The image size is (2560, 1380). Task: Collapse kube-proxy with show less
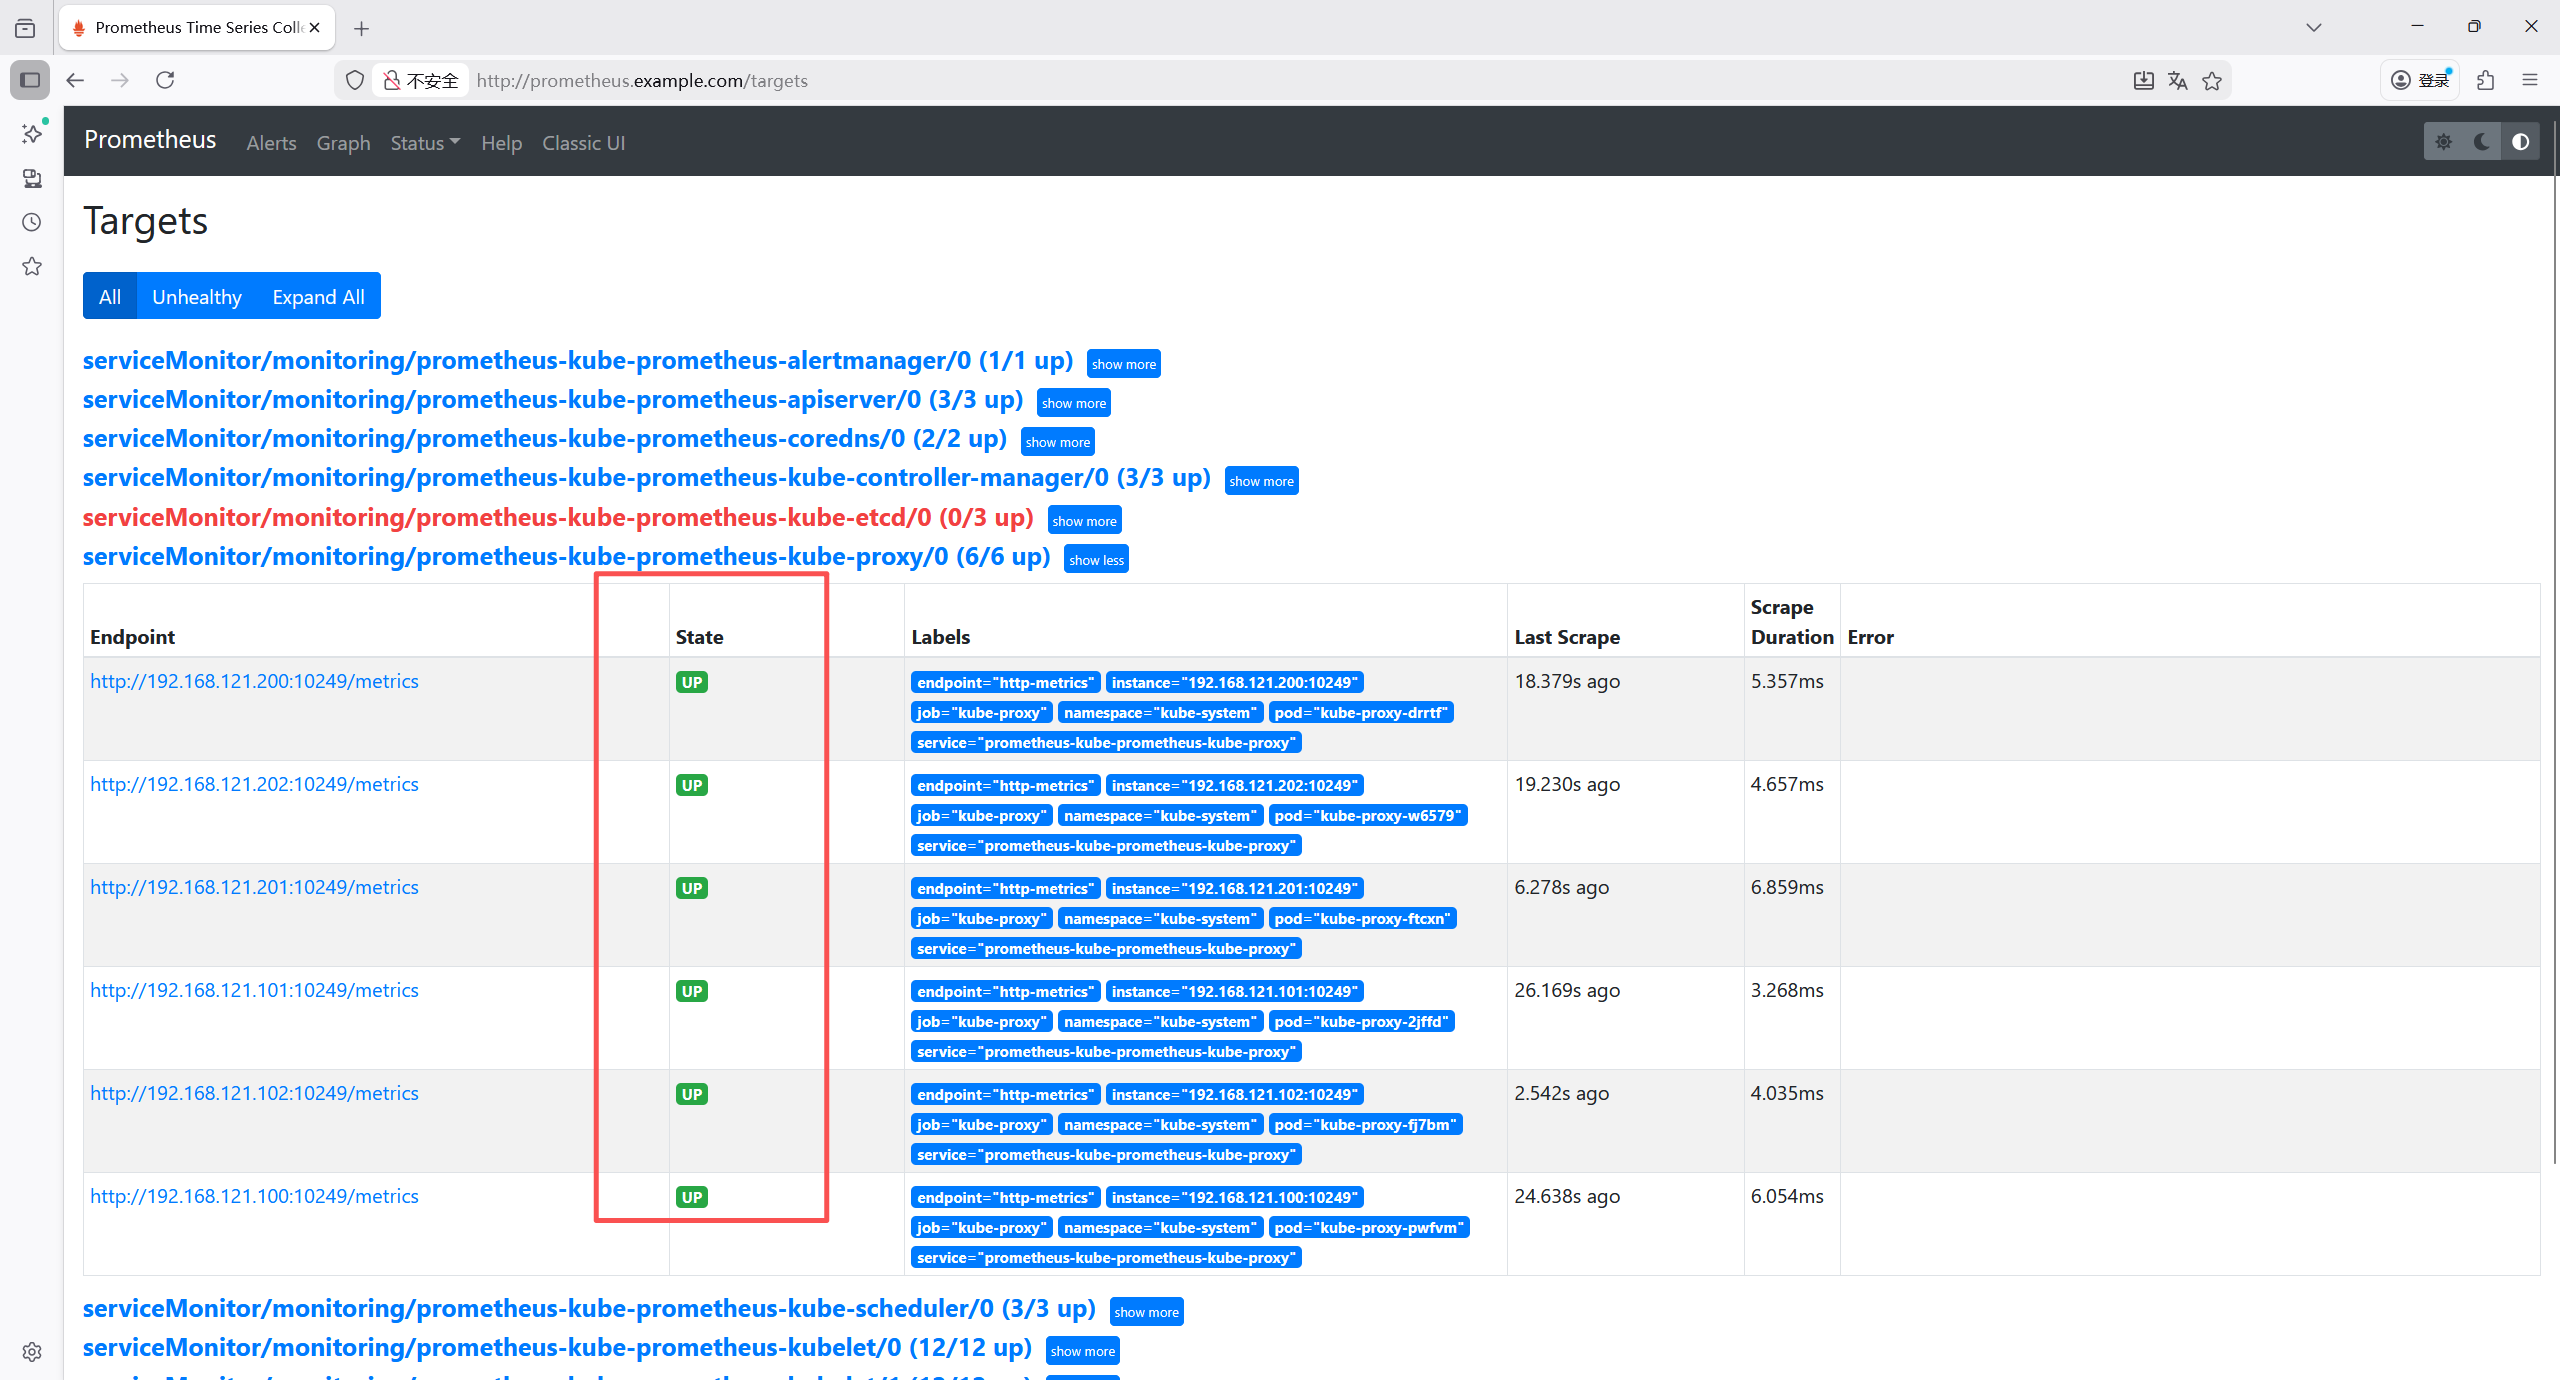[1096, 560]
